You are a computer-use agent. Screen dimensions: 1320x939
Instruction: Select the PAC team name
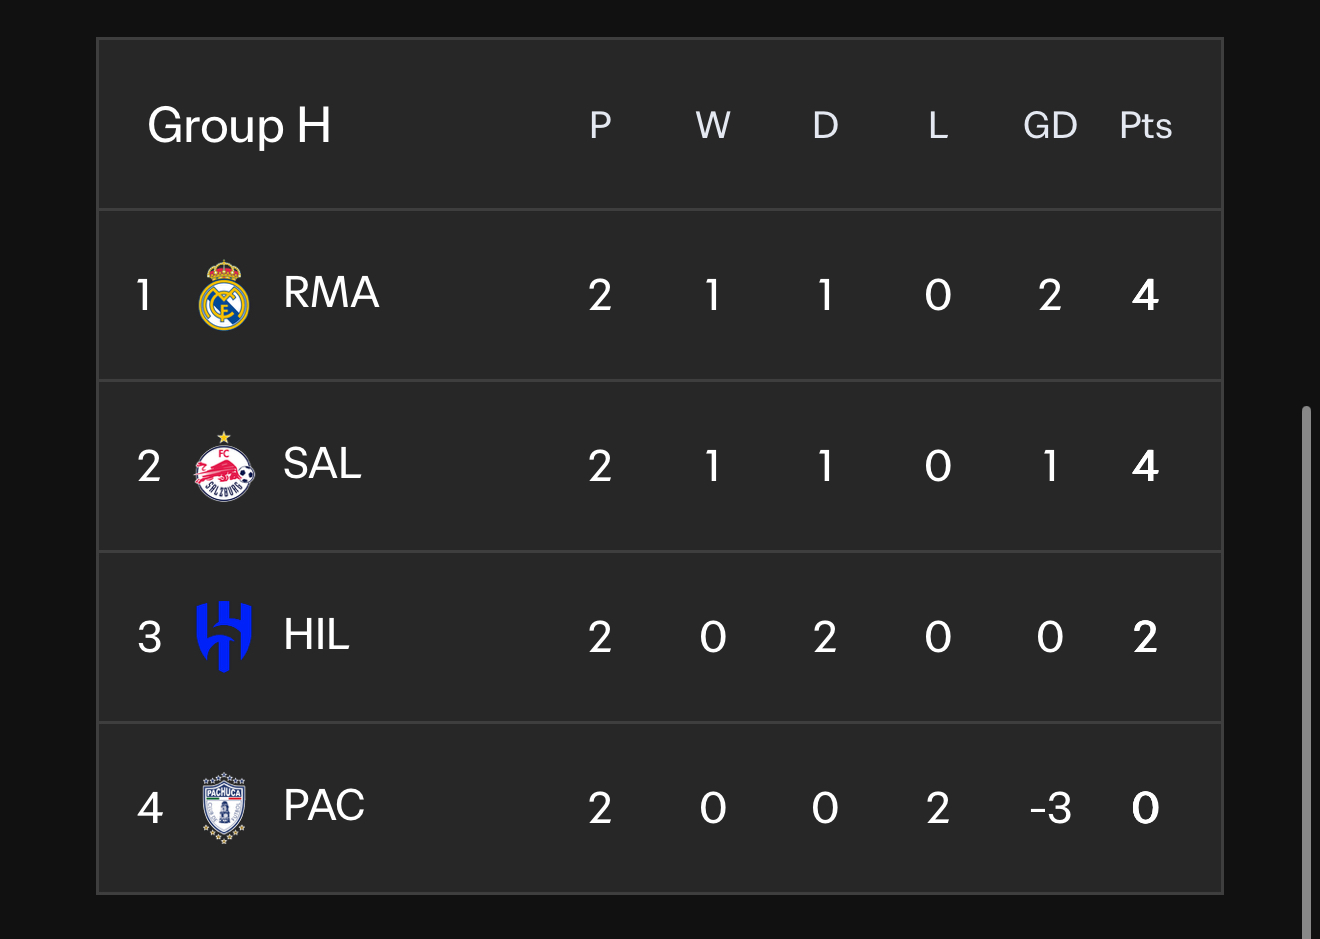(324, 806)
